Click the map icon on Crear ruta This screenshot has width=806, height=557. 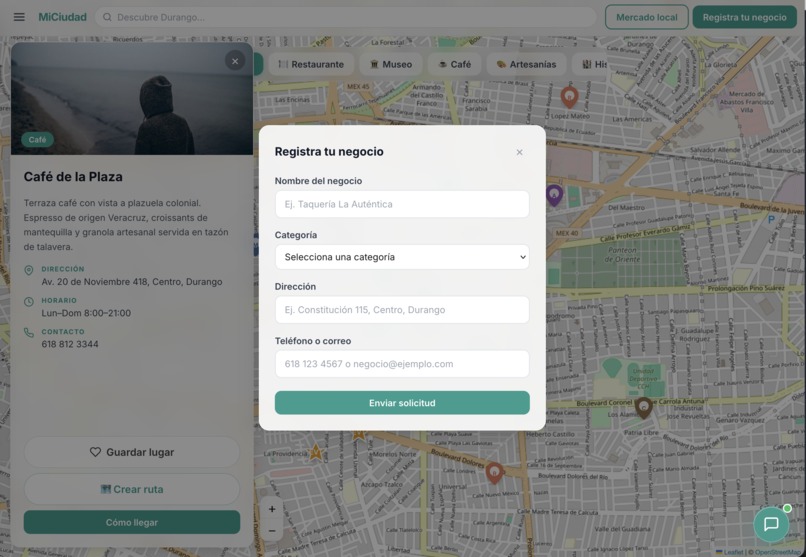[105, 489]
